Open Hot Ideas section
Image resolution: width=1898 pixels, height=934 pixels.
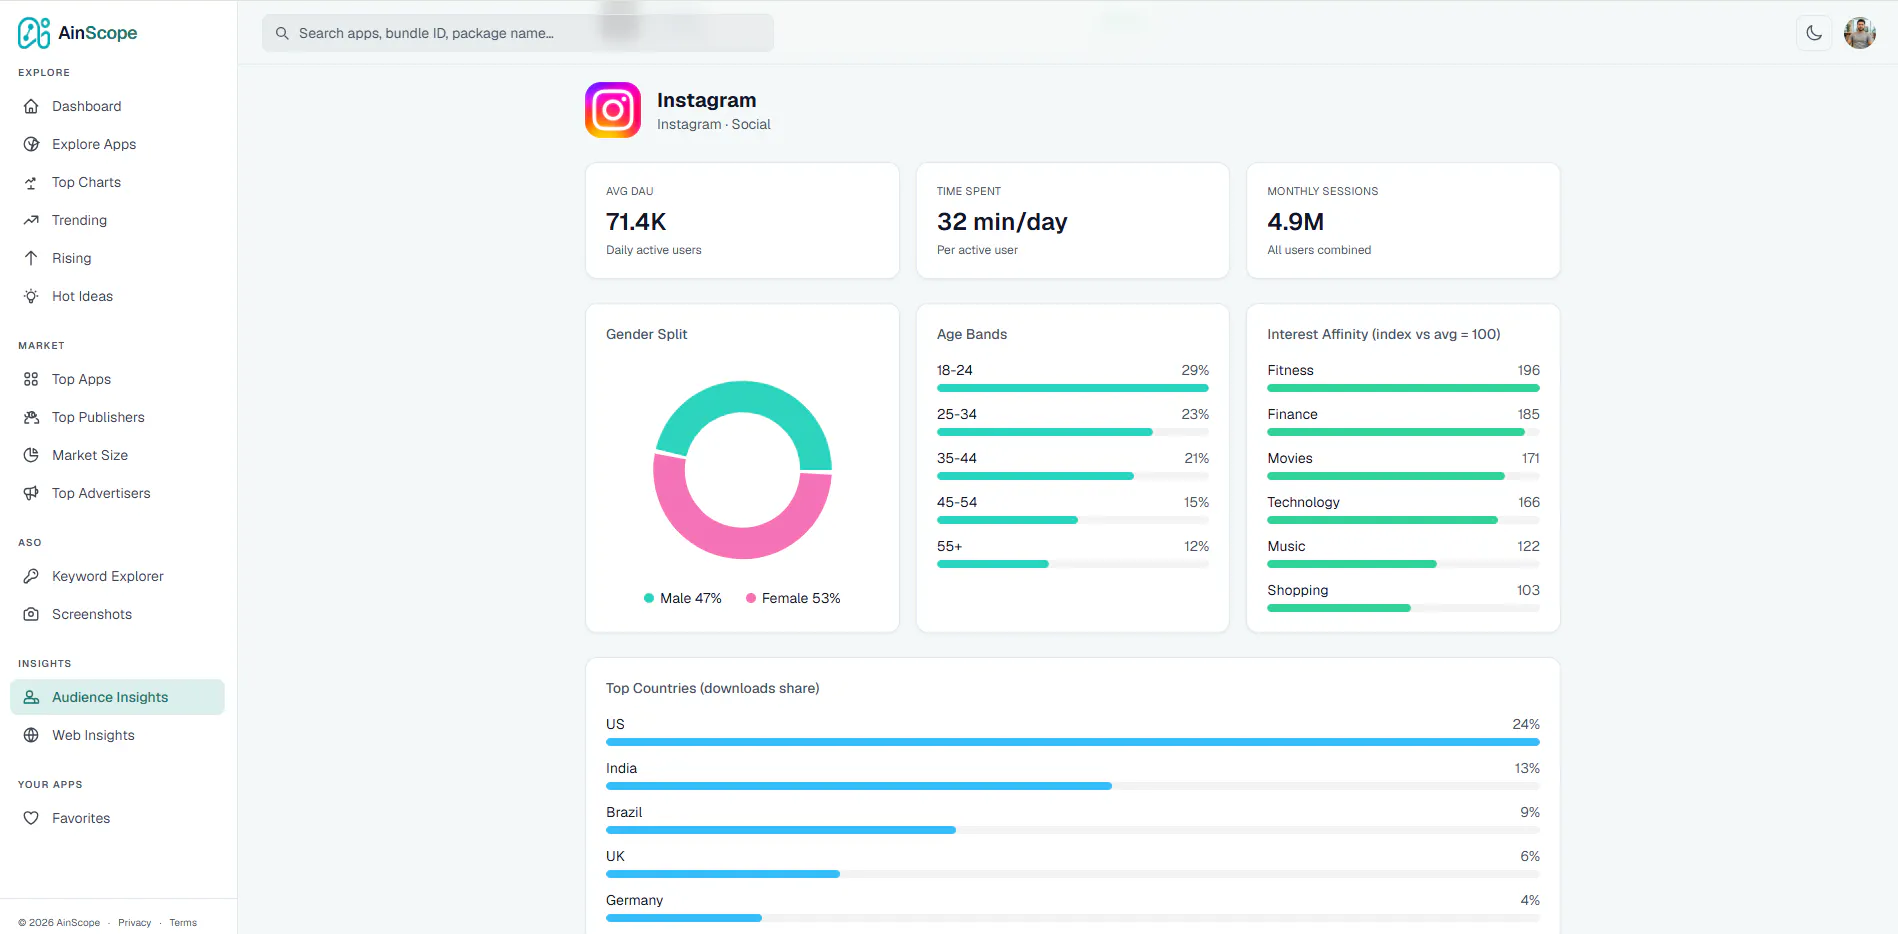[x=118, y=296]
